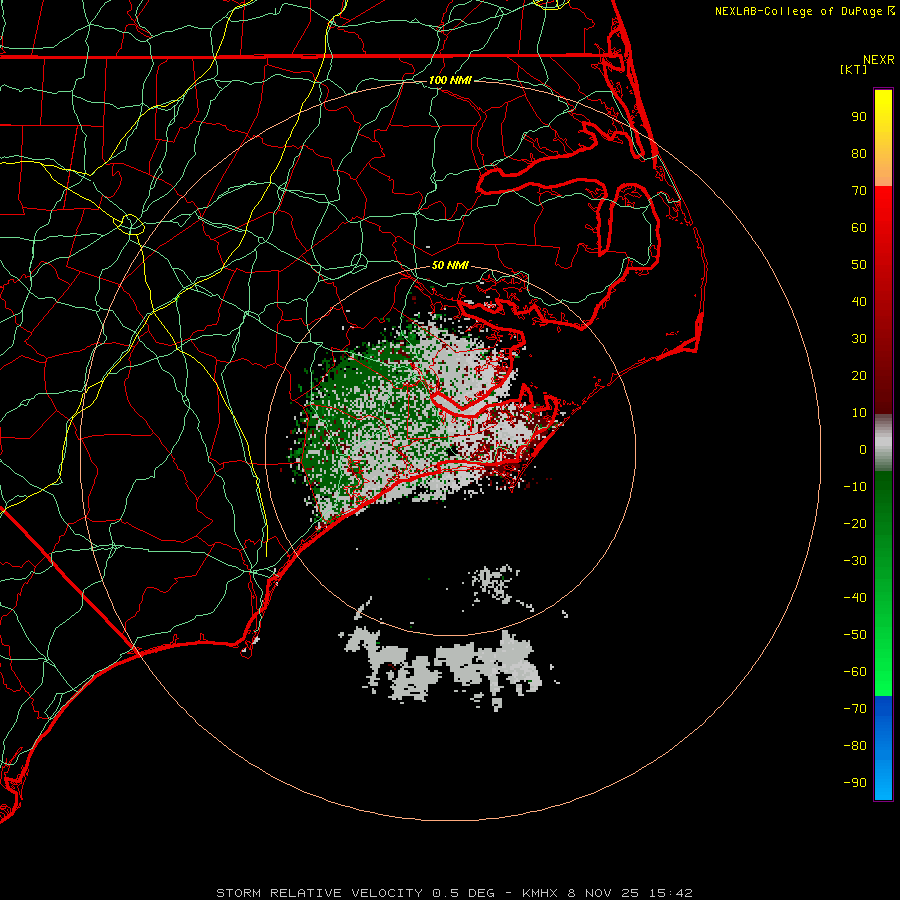Click the 100 NMI range ring label
The image size is (900, 900).
pyautogui.click(x=450, y=80)
